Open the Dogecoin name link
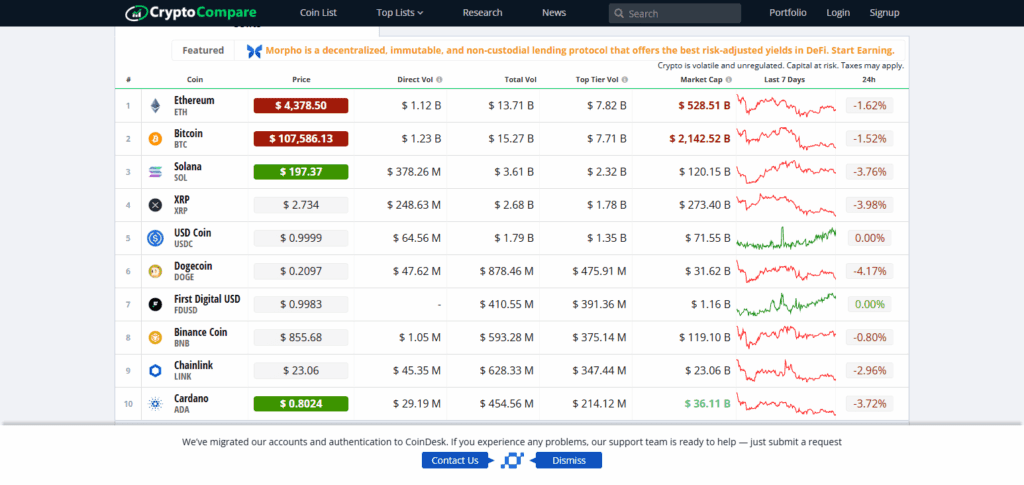Screen dimensions: 1024x485 point(193,266)
